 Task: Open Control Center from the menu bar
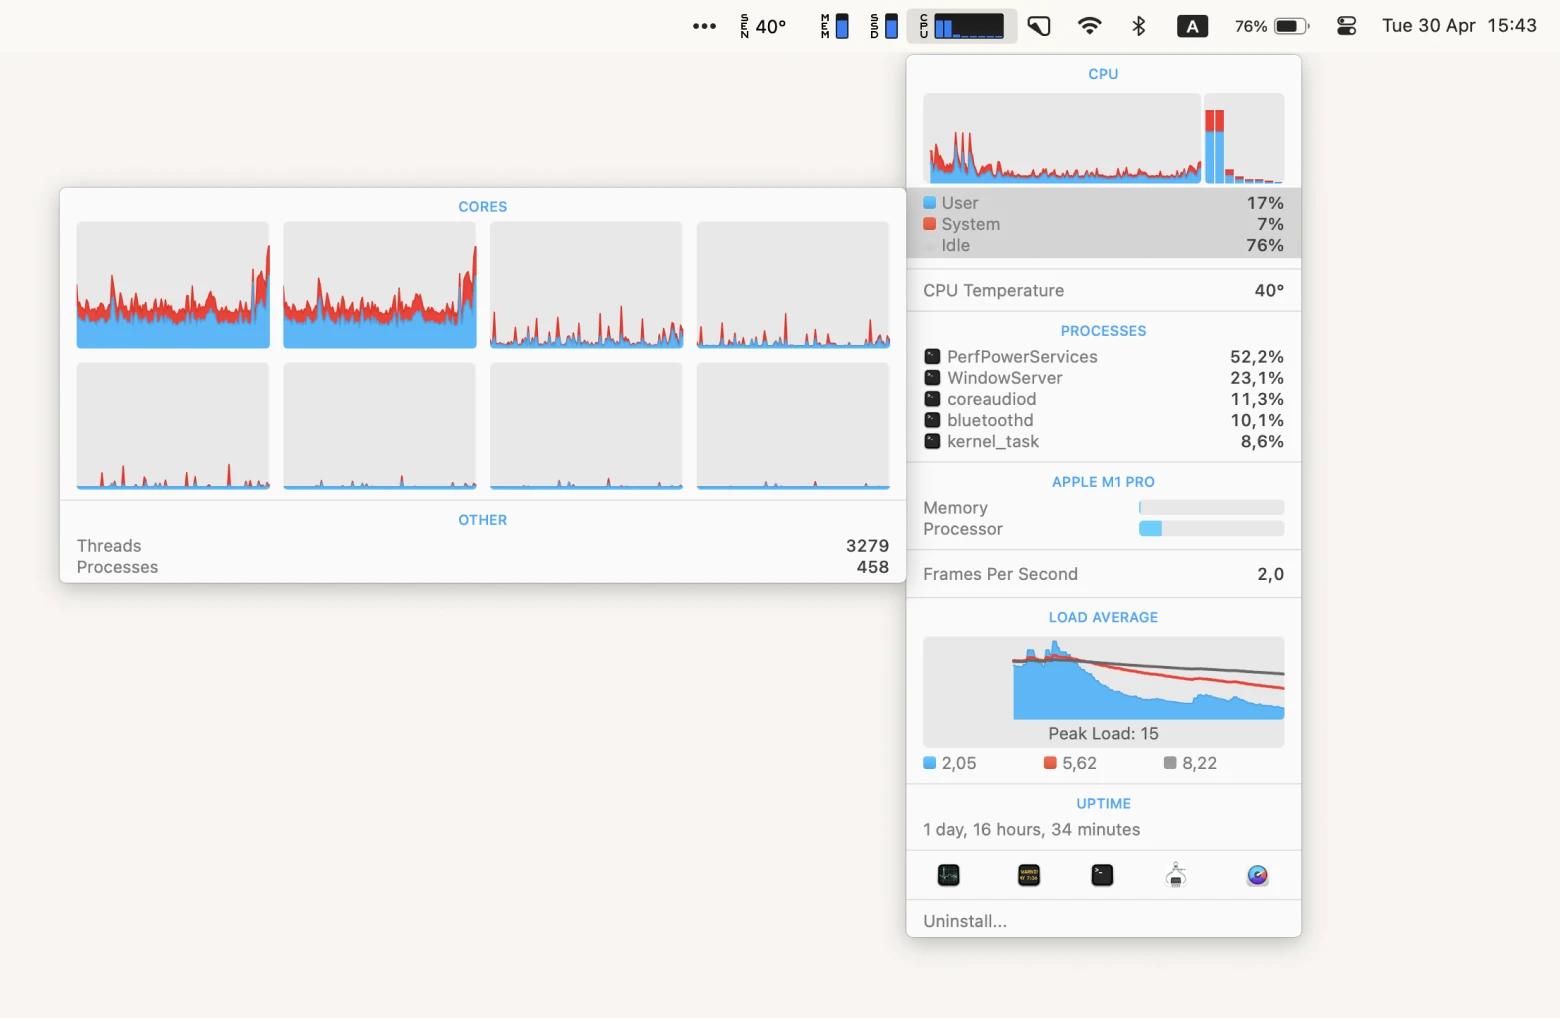point(1346,26)
